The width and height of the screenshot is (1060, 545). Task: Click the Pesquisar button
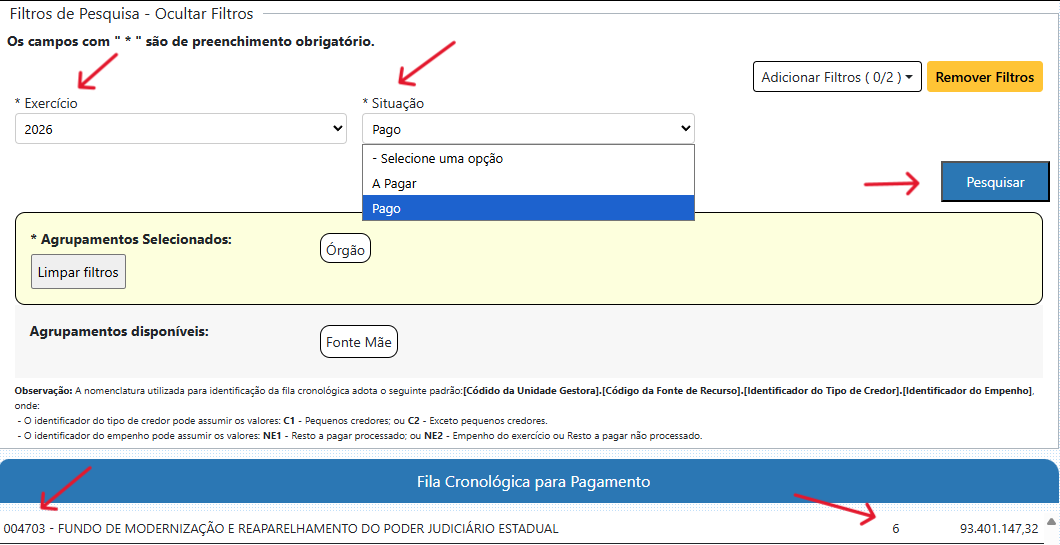995,182
